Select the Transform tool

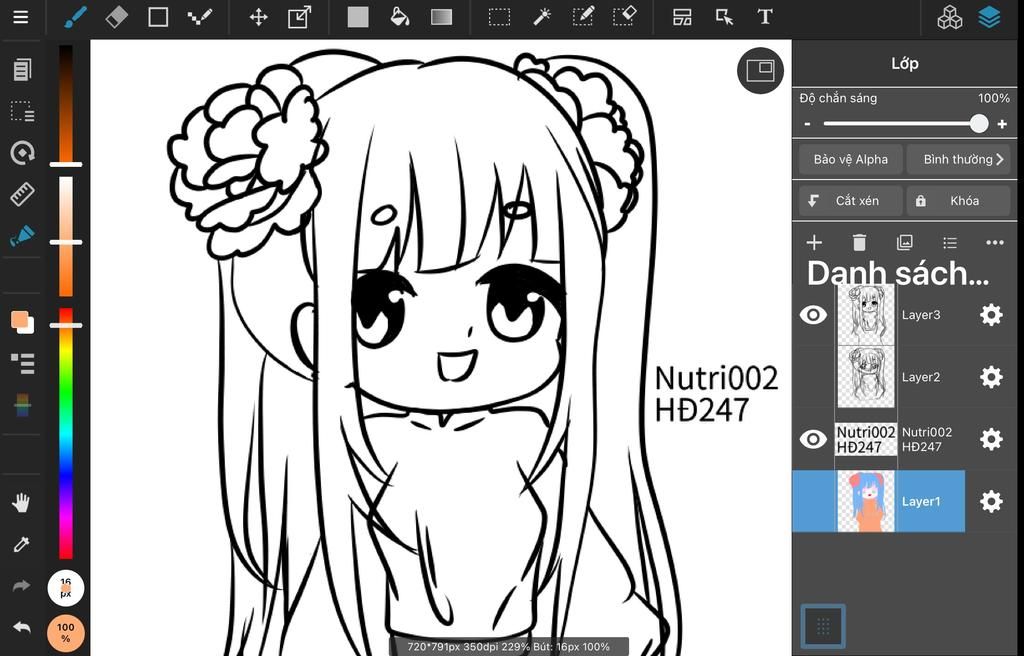[300, 17]
